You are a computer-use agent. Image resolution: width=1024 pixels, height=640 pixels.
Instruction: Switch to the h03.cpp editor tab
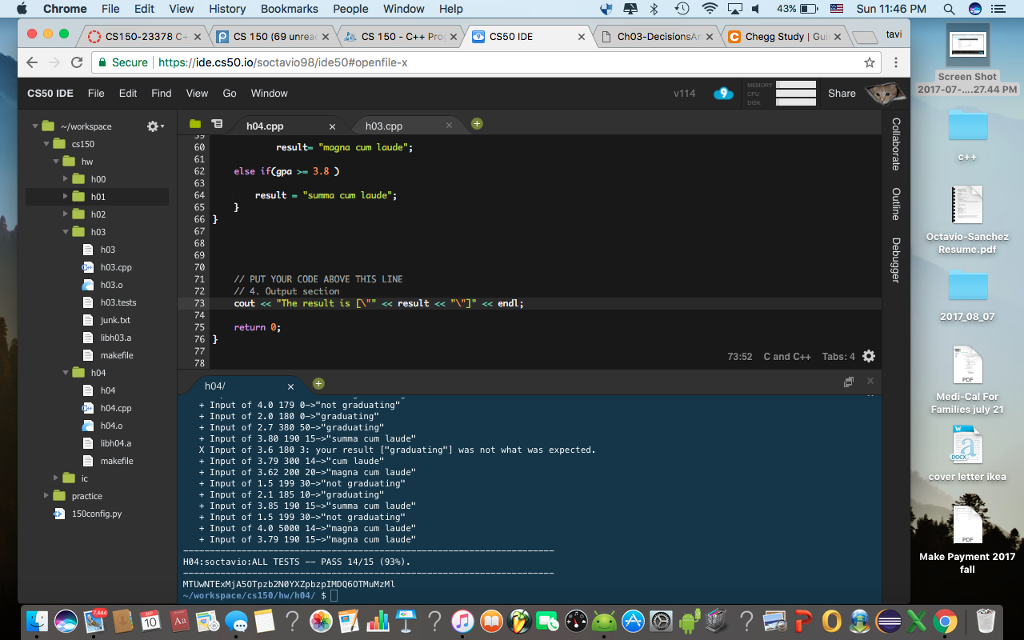(384, 126)
